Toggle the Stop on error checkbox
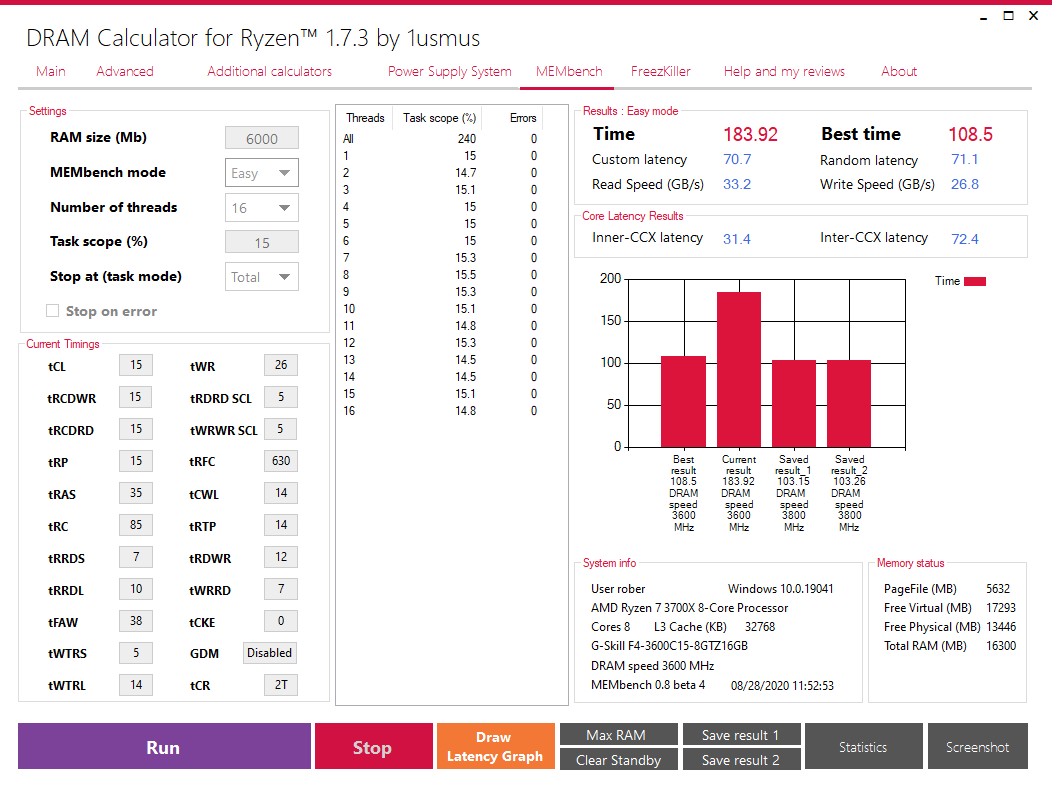The image size is (1052, 791). click(52, 311)
